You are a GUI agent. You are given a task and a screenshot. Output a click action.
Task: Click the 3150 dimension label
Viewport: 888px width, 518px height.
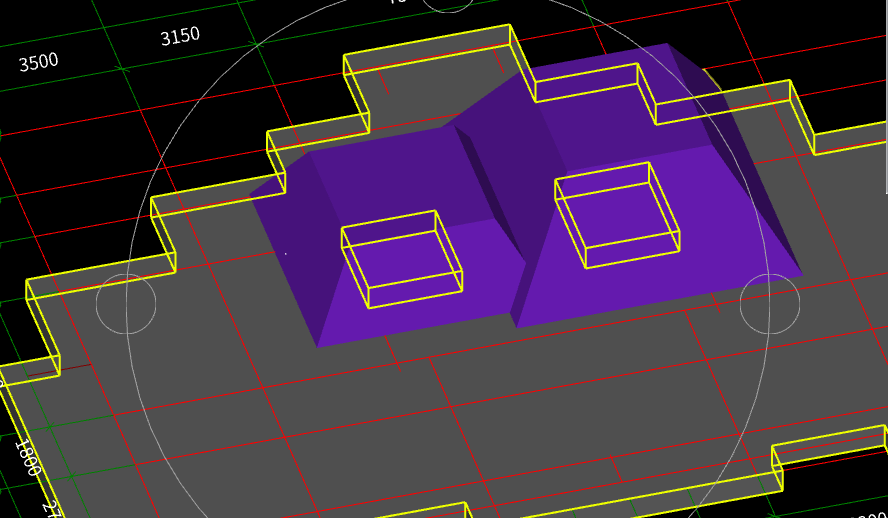point(180,37)
